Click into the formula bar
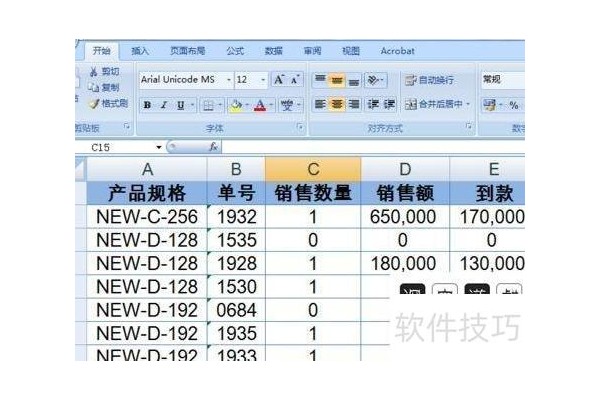This screenshot has height=400, width=600. click(373, 147)
